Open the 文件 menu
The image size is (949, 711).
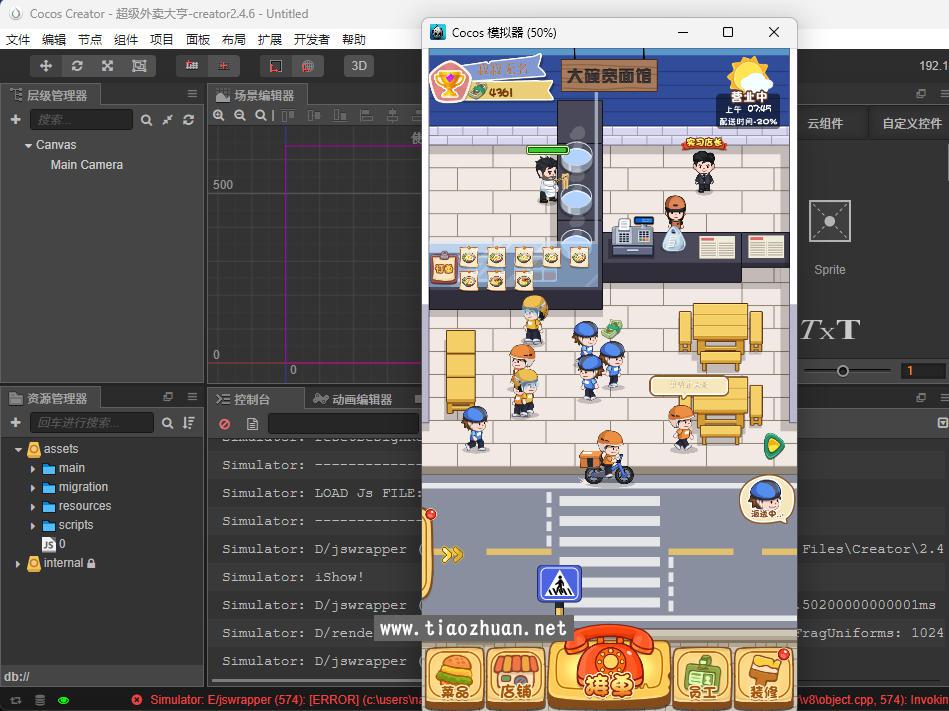point(18,39)
